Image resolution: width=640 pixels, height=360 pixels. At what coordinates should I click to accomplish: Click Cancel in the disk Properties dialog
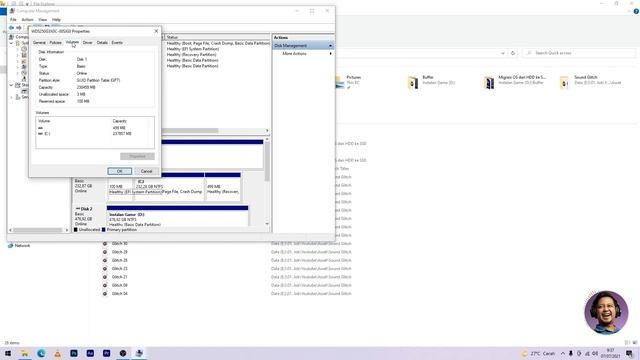pos(146,171)
